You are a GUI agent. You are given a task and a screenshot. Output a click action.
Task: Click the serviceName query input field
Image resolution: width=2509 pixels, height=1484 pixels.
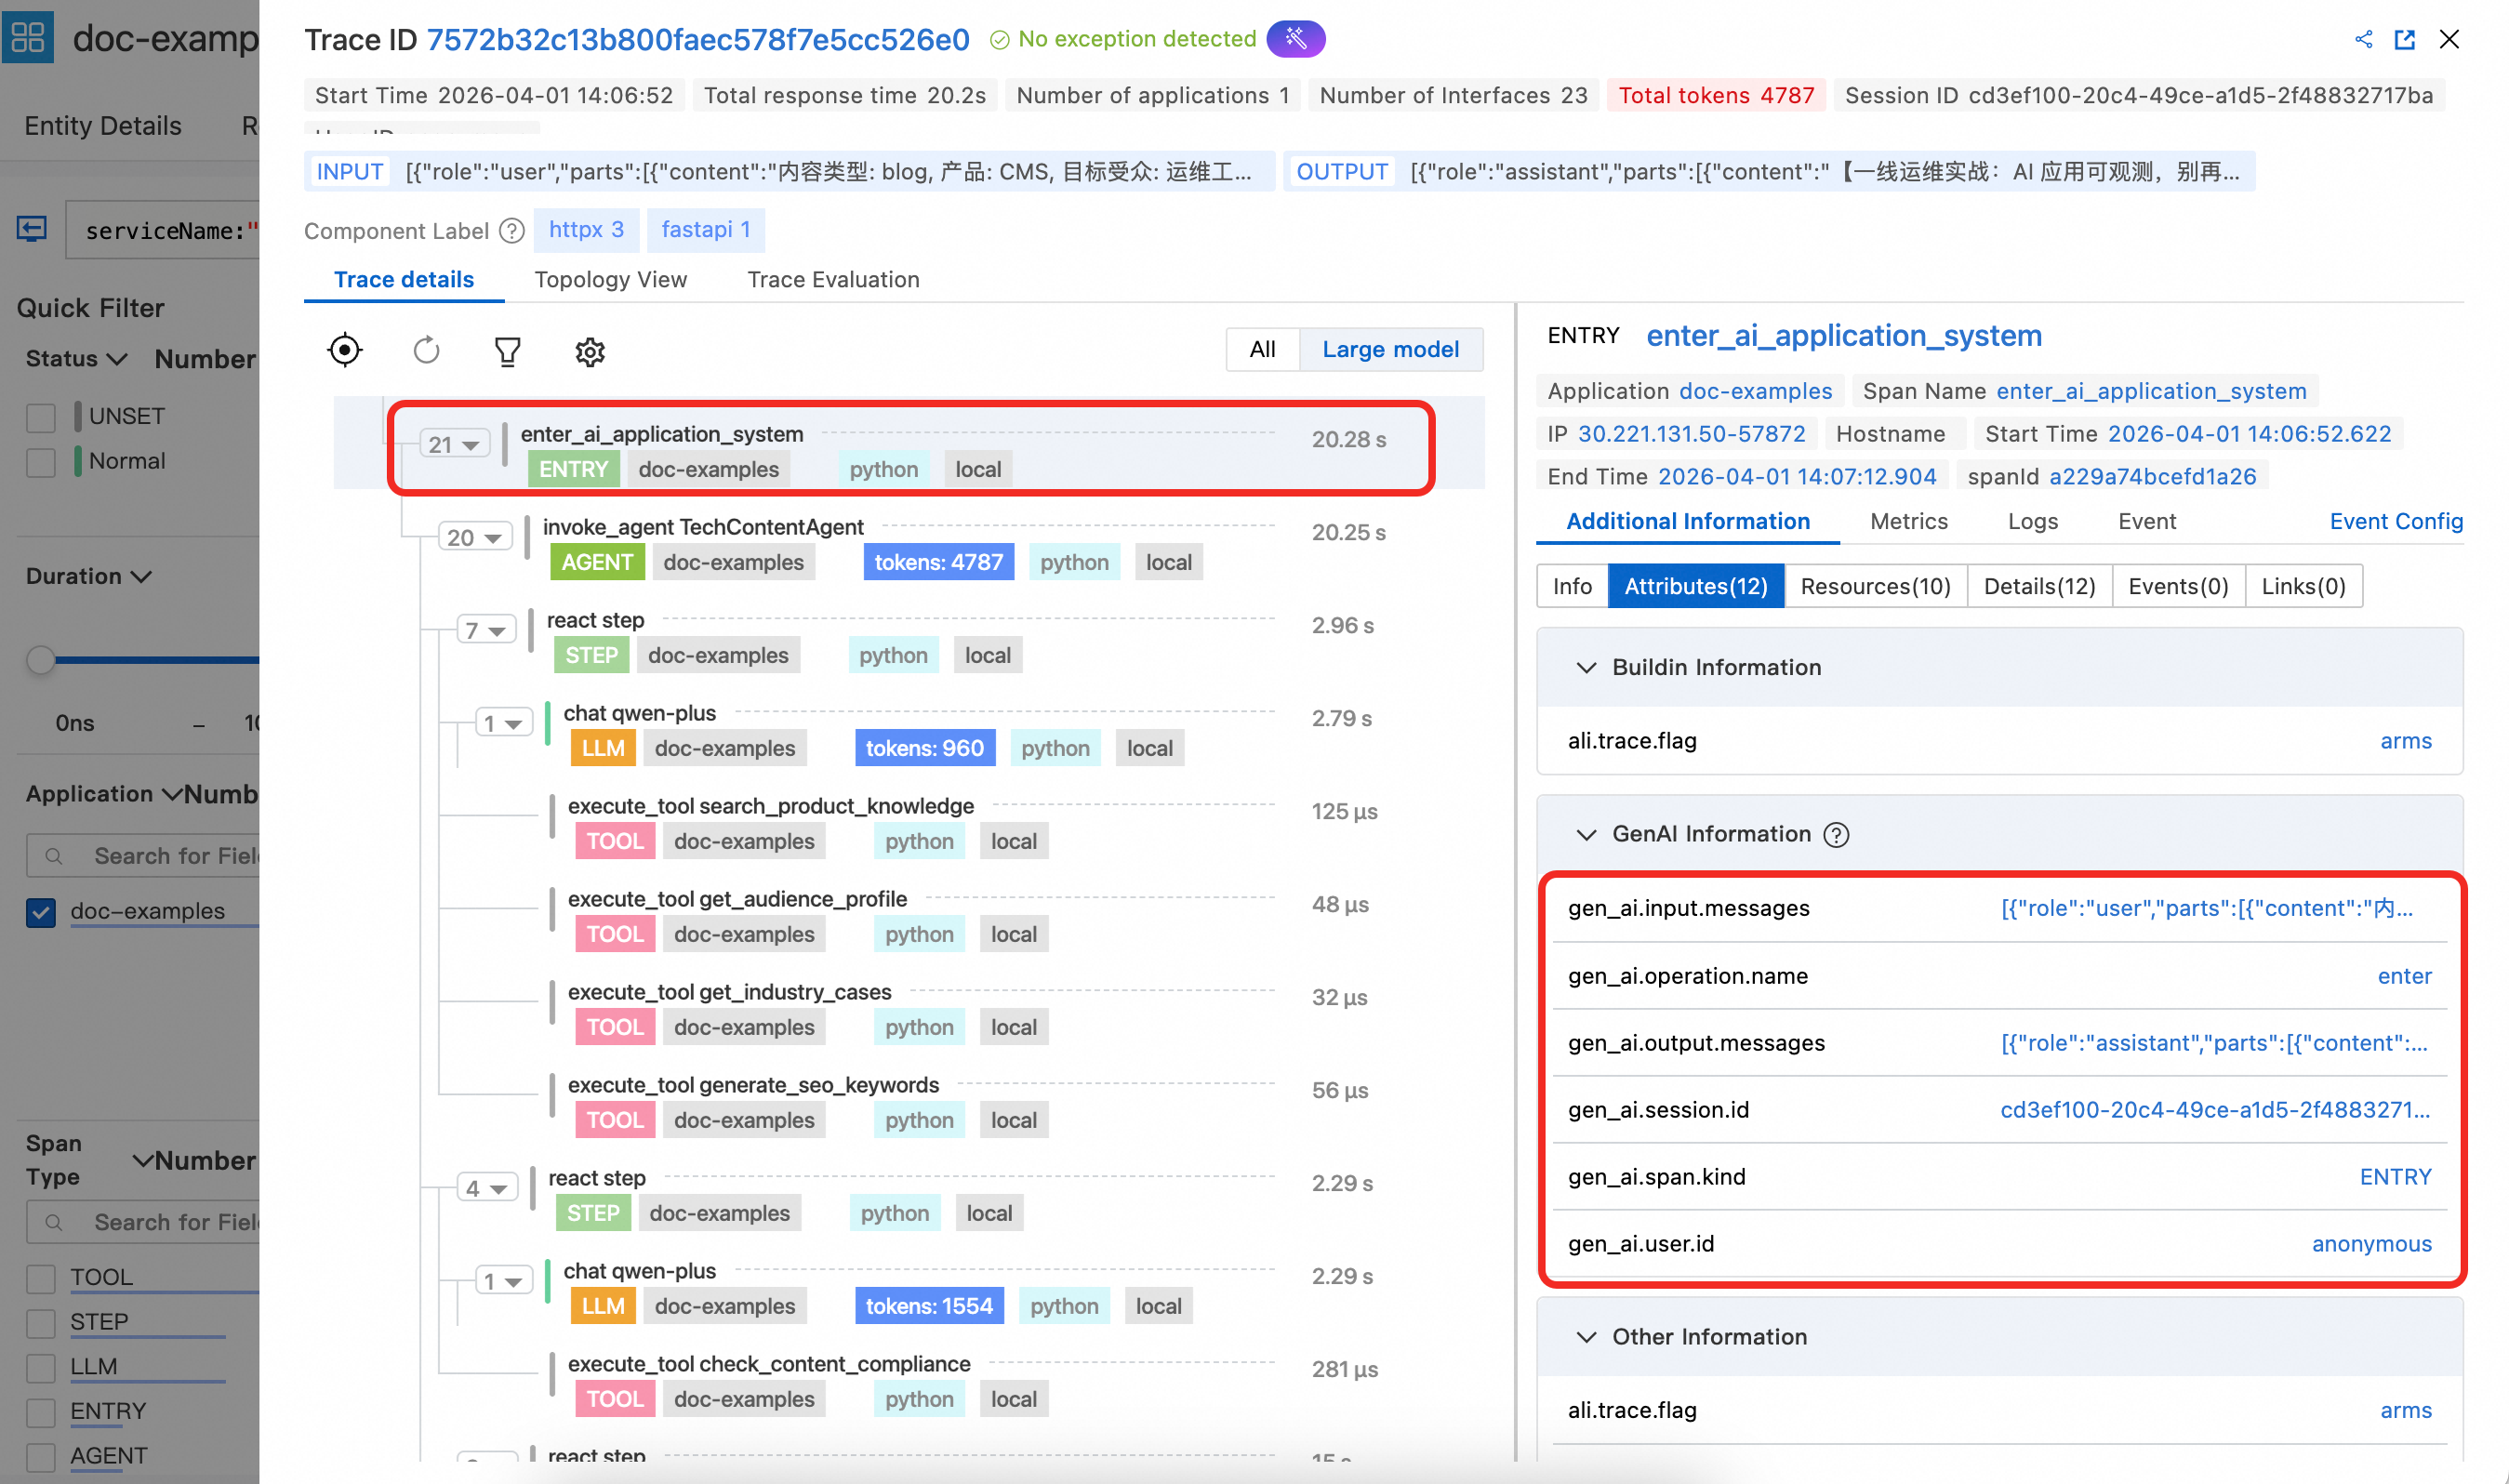point(163,231)
